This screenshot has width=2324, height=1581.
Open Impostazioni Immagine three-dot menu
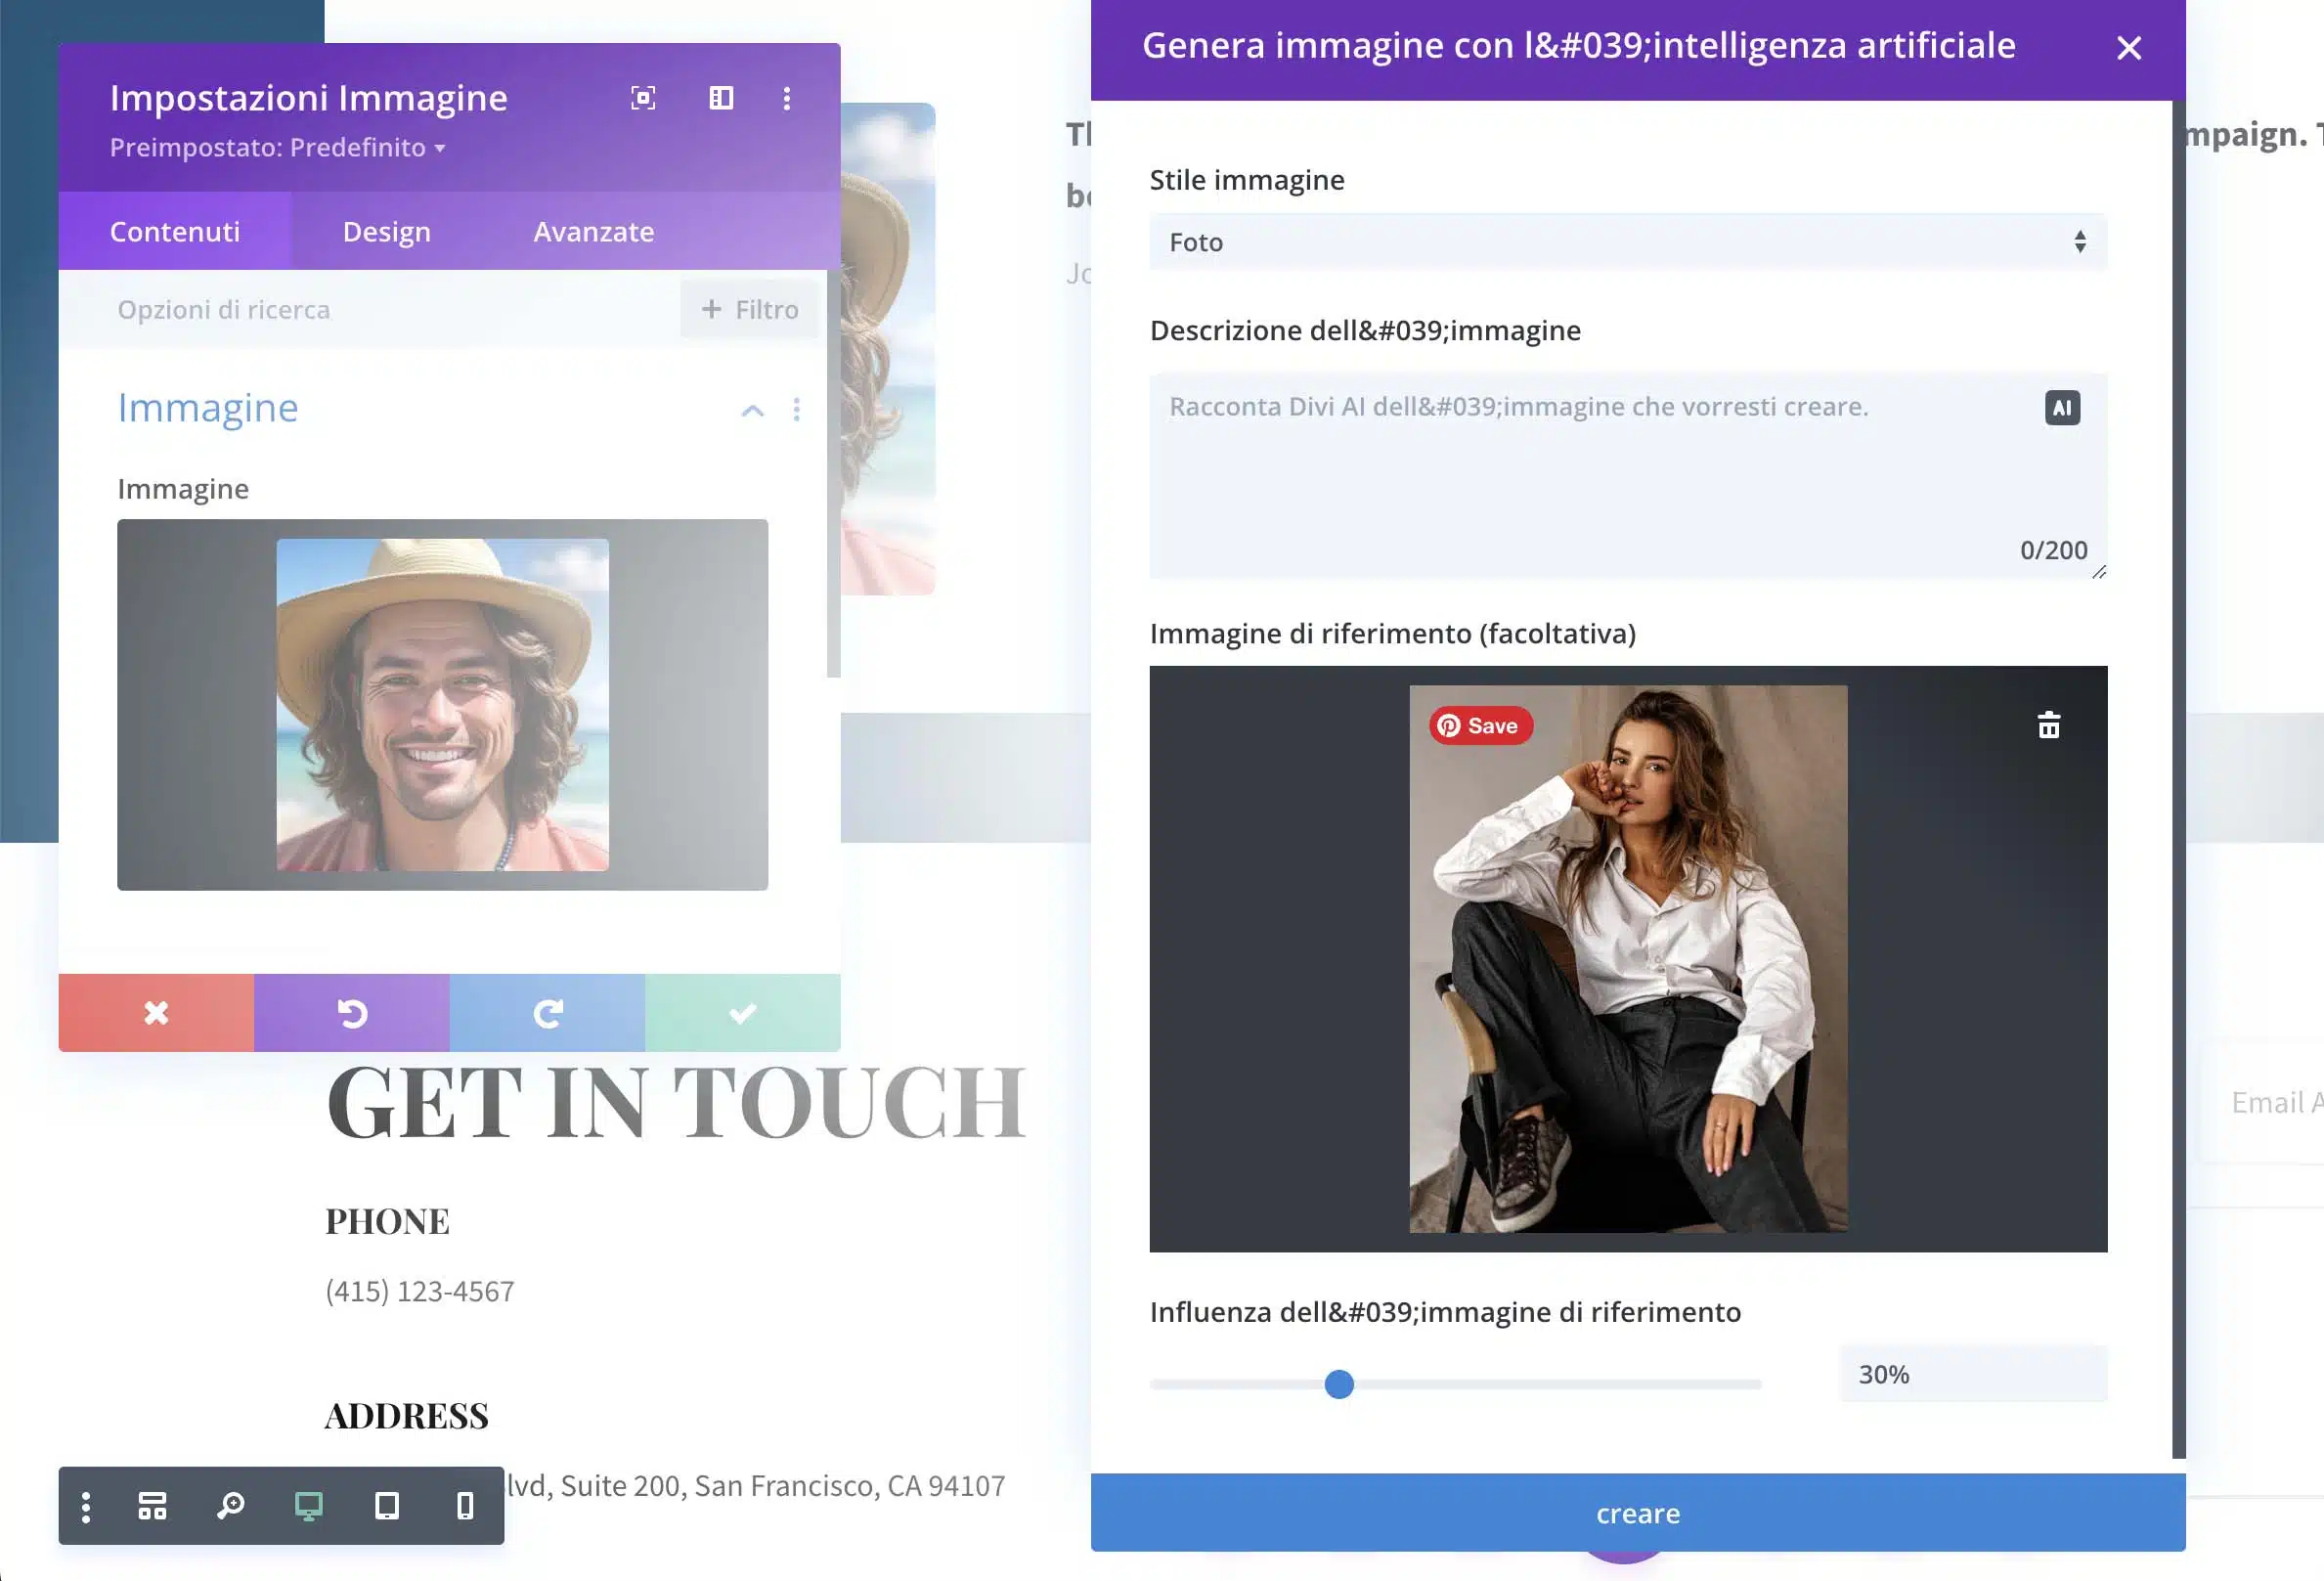tap(787, 98)
